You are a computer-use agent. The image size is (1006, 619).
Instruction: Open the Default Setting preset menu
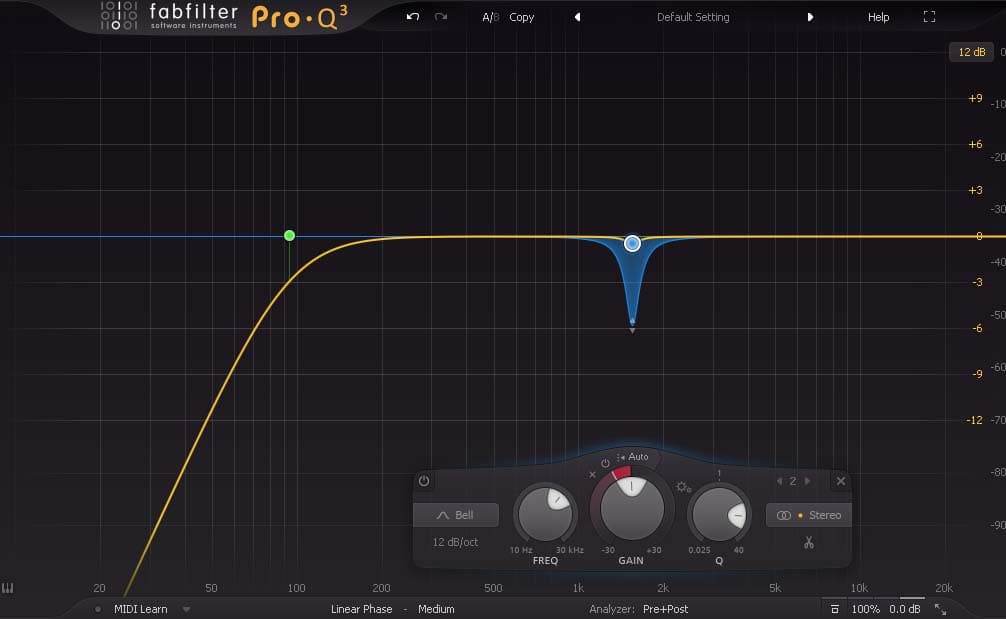pos(692,16)
